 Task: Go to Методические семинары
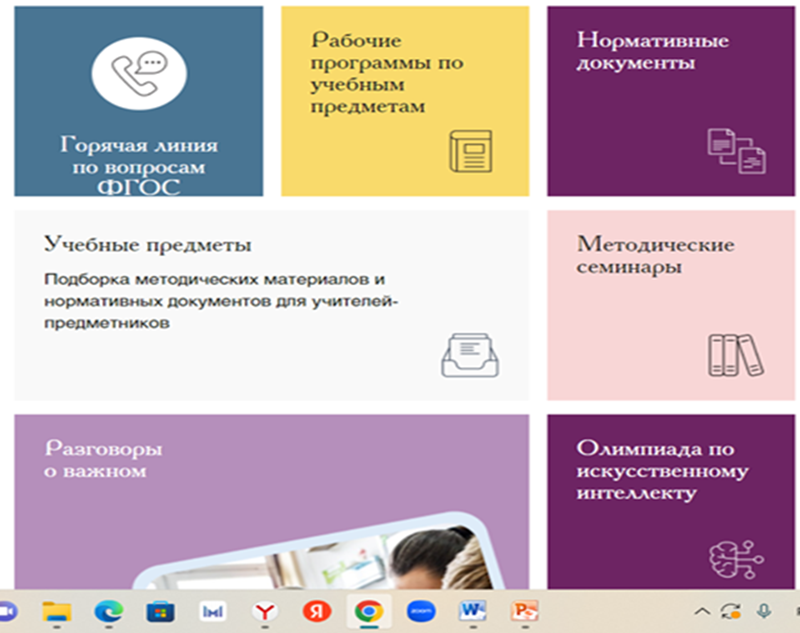[x=655, y=256]
